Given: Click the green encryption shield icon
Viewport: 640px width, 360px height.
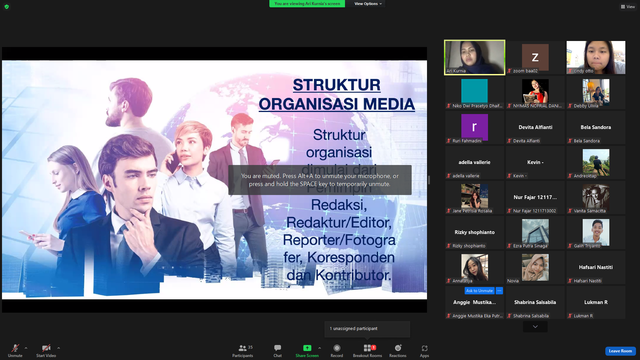Looking at the screenshot, I should tap(7, 7).
